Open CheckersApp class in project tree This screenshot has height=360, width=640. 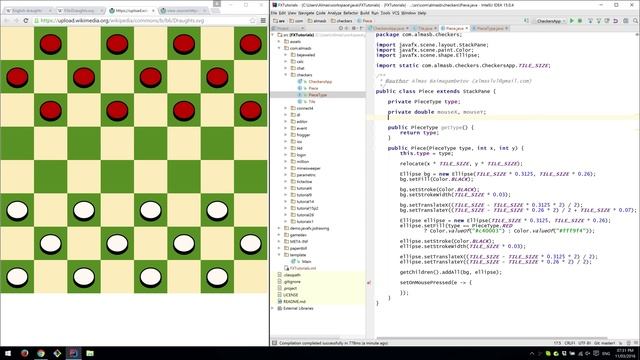pos(320,82)
